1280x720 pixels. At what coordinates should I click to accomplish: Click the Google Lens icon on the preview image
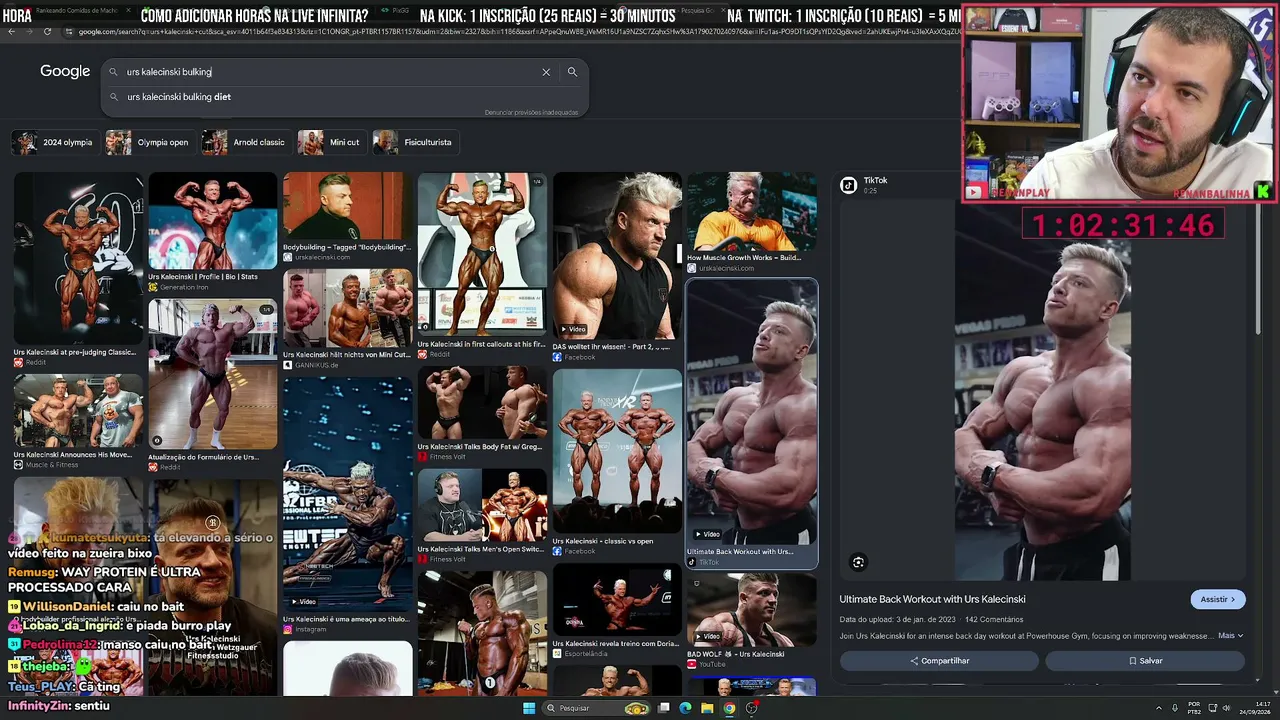click(858, 562)
